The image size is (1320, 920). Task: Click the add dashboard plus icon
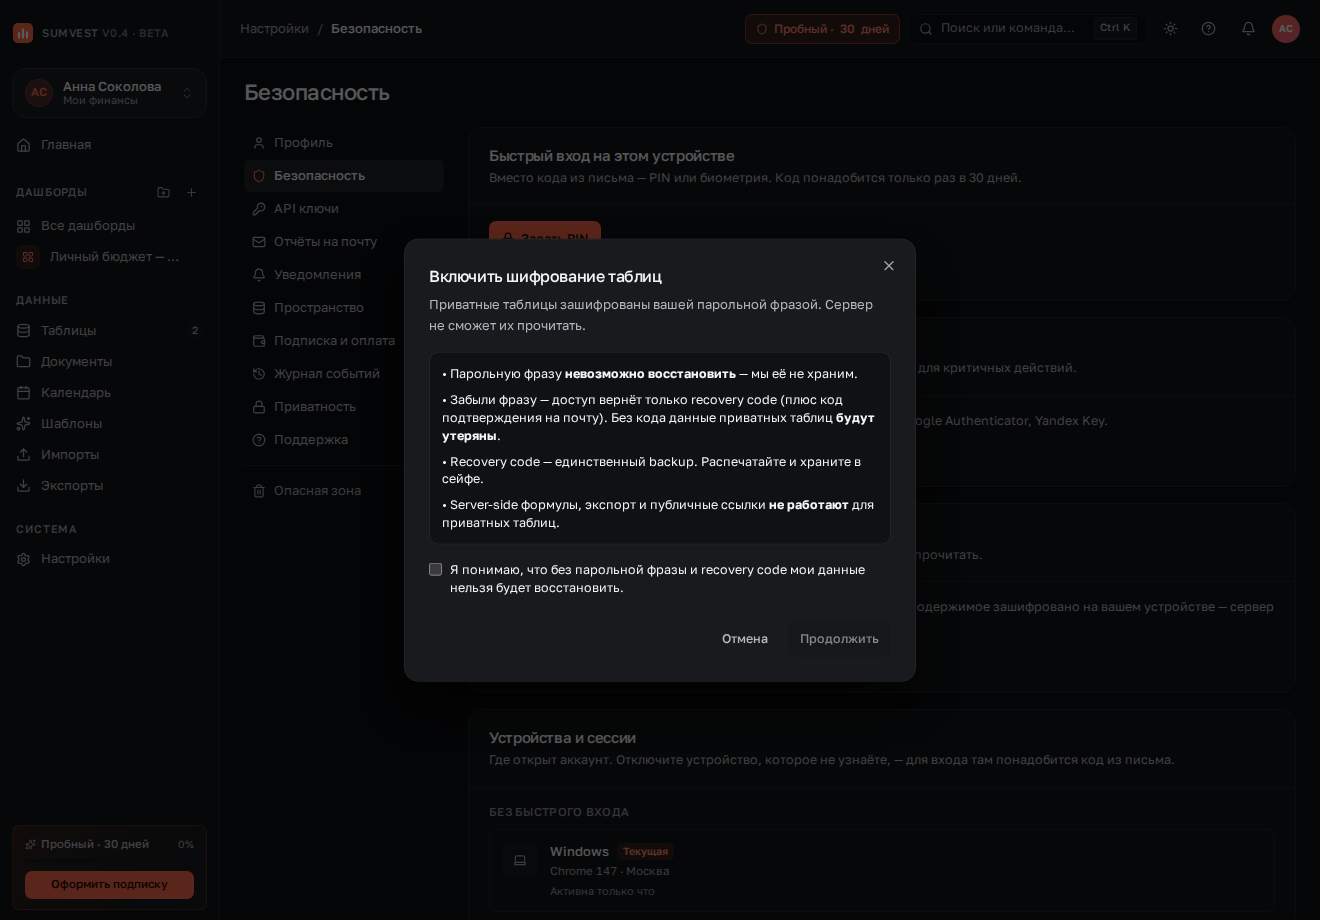(x=192, y=192)
